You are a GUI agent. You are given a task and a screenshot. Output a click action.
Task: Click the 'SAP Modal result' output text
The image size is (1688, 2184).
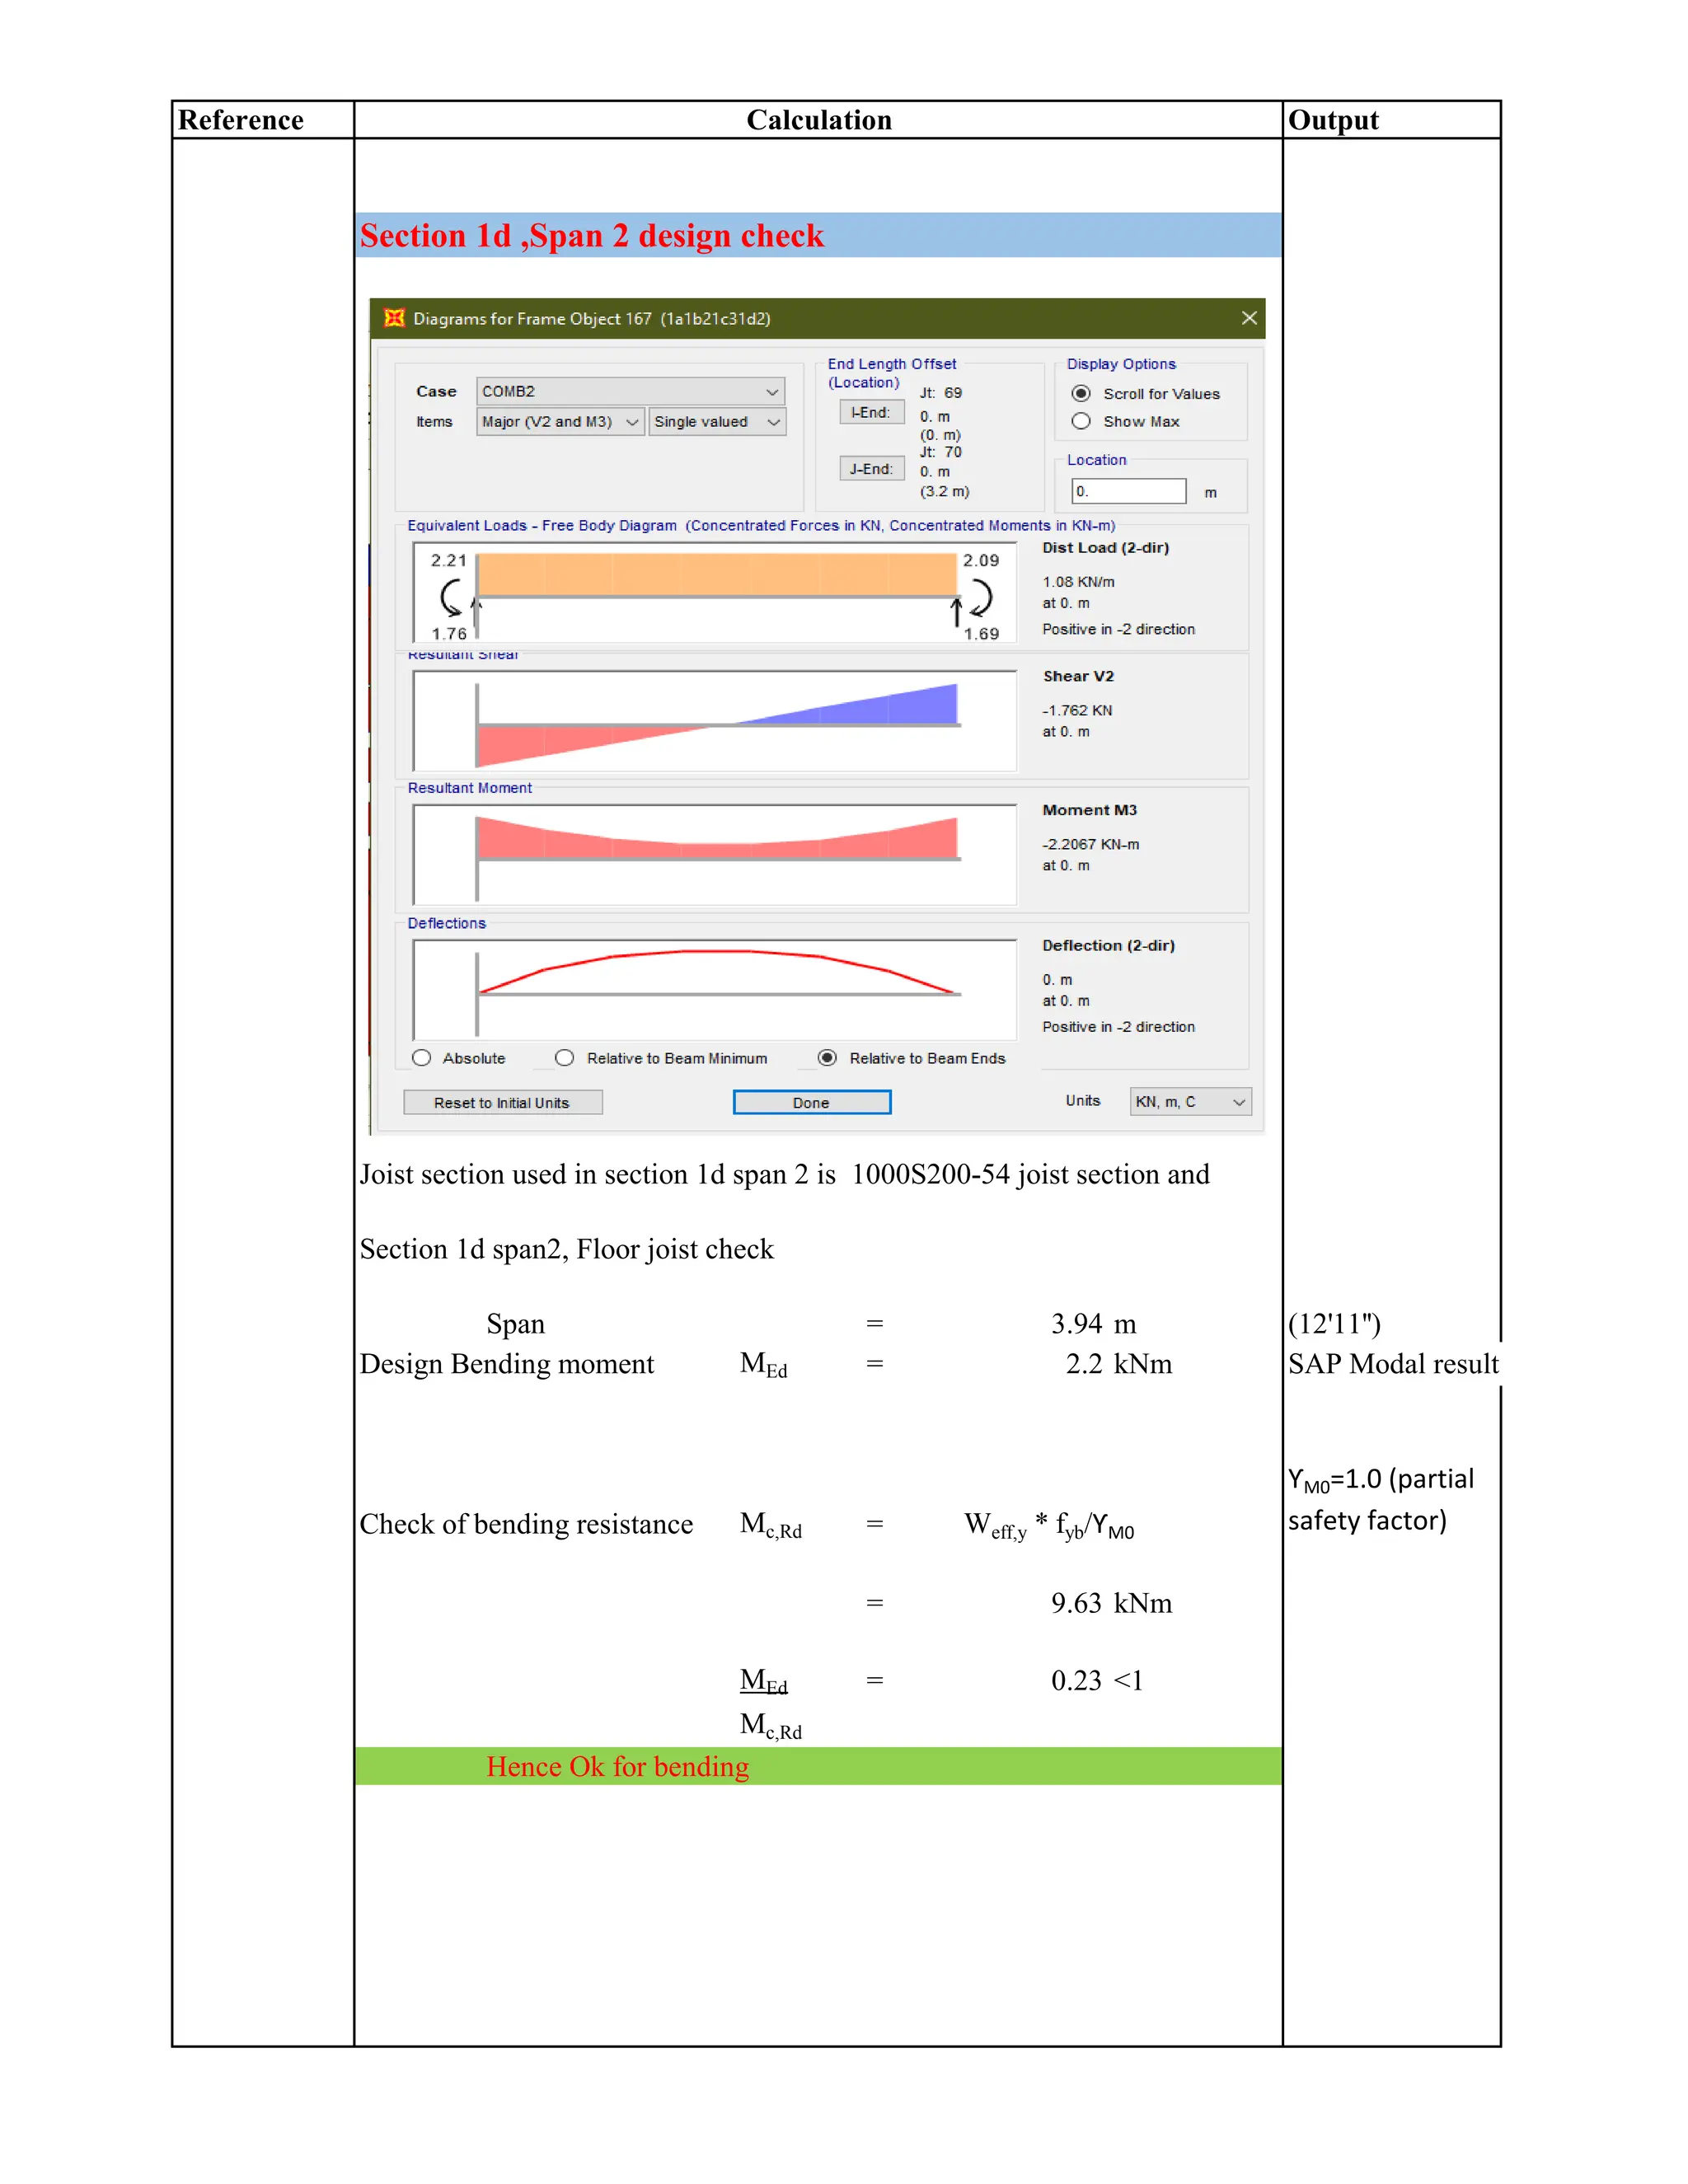(1393, 1364)
